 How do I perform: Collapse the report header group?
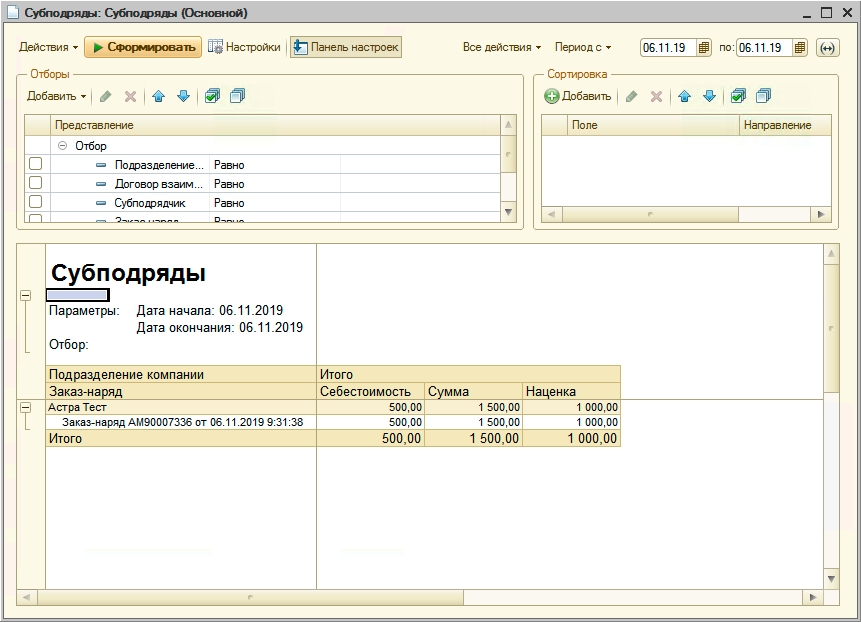(x=25, y=295)
